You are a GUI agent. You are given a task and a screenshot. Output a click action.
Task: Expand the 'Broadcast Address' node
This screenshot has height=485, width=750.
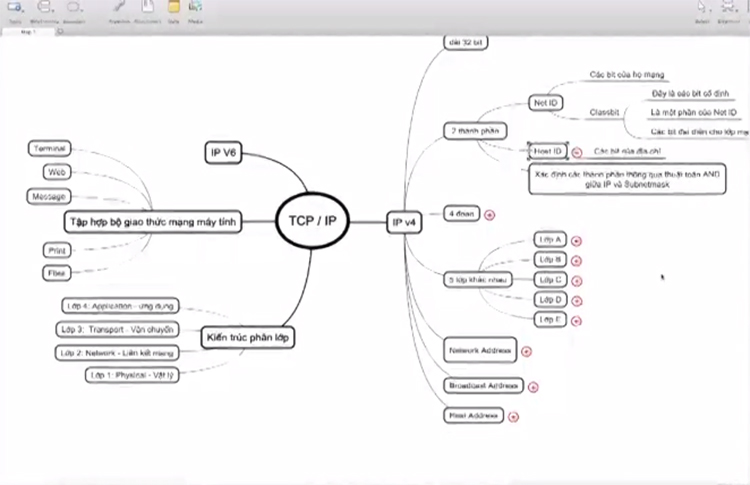[x=532, y=385]
